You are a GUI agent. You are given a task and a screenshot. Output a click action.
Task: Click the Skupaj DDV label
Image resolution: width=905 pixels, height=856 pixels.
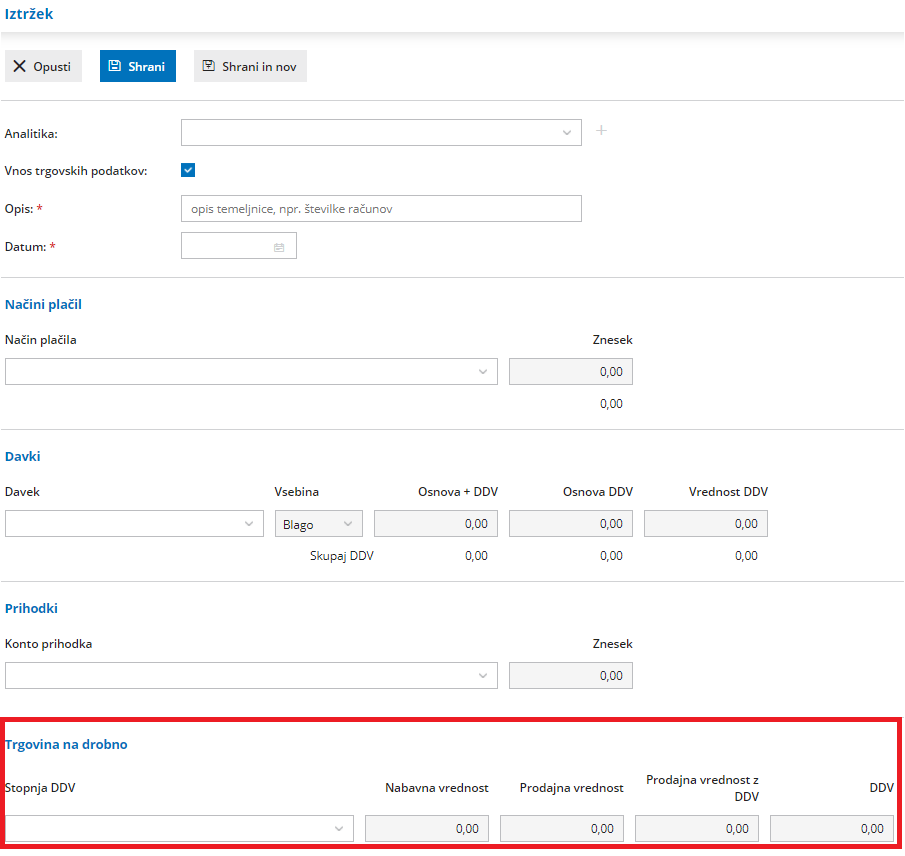coord(342,556)
